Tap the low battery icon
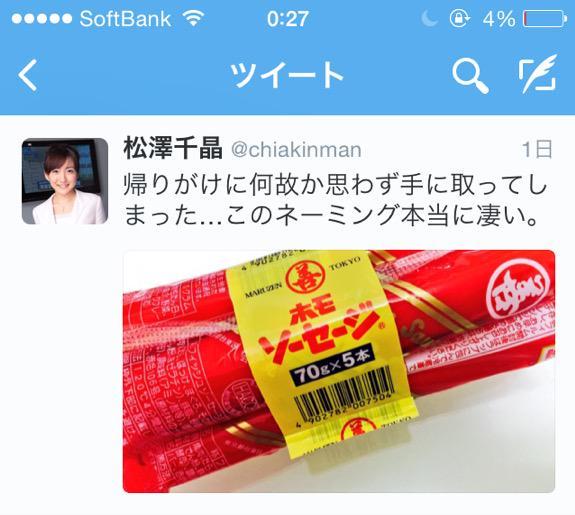This screenshot has width=575, height=515. [545, 19]
